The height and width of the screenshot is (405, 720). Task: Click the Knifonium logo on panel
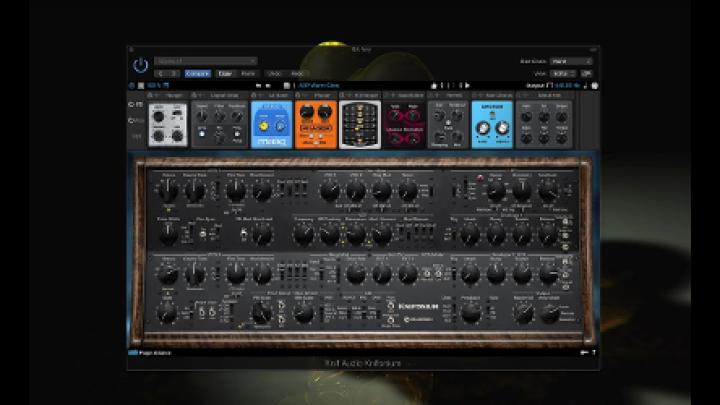(x=418, y=306)
